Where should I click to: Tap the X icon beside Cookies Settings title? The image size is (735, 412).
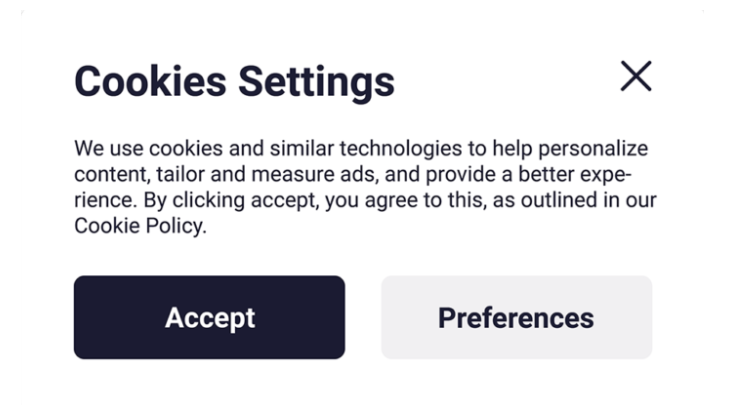click(636, 76)
